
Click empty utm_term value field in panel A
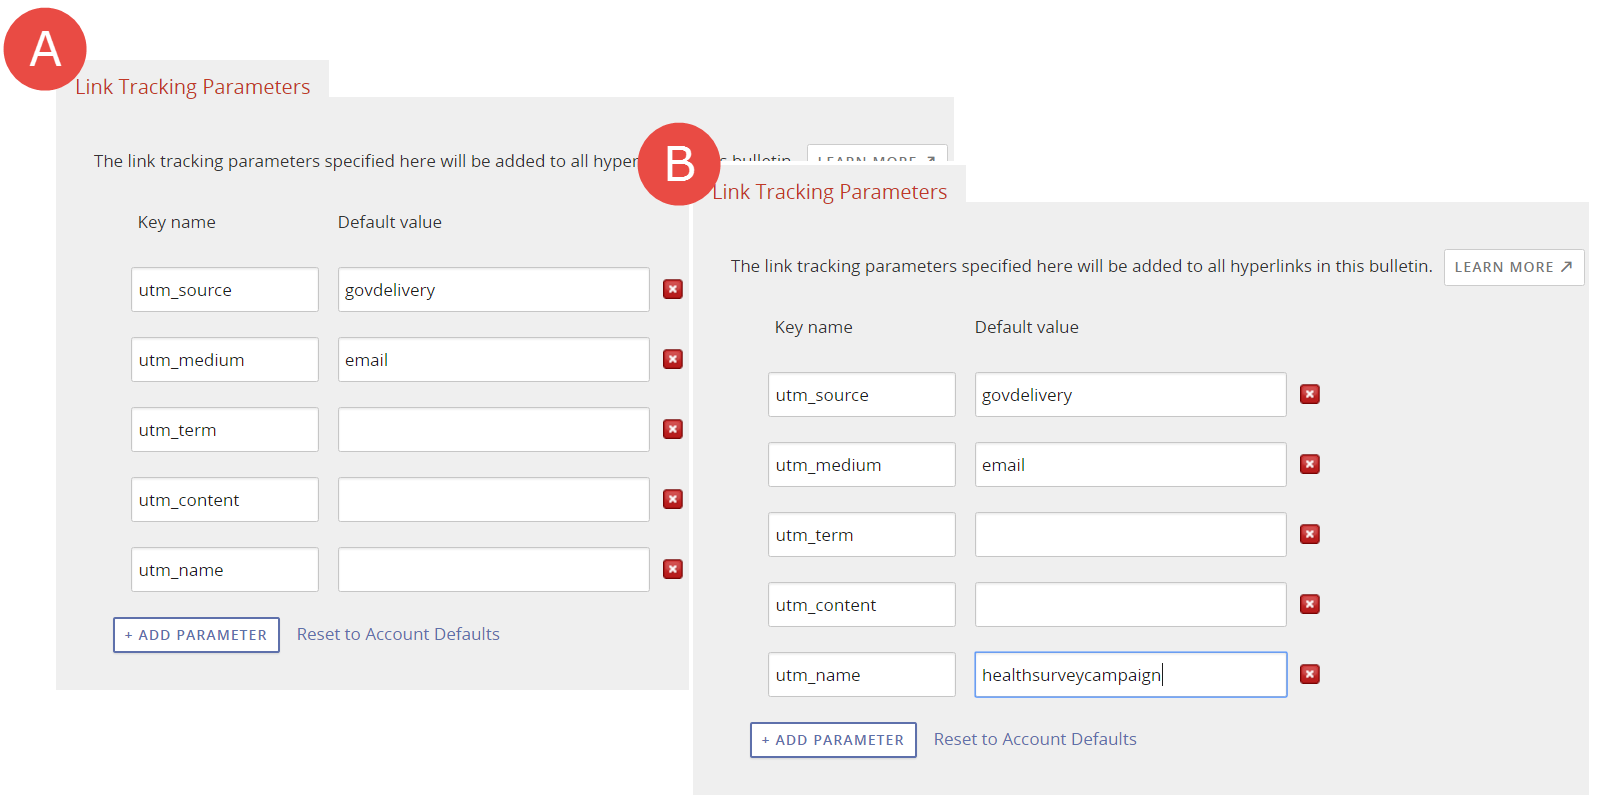click(x=493, y=430)
